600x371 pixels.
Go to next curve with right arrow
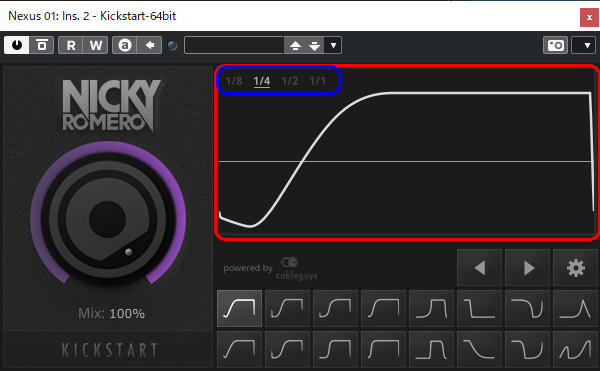[528, 268]
